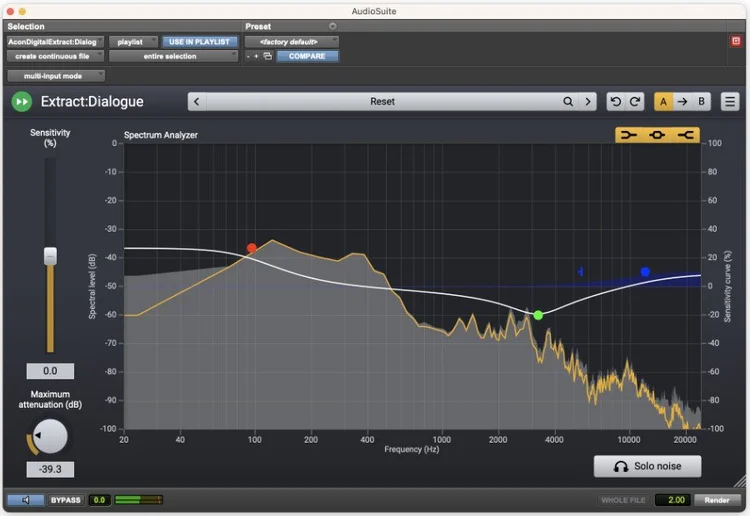The height and width of the screenshot is (516, 750).
Task: Click the Frequency (Hz) axis label
Action: [x=411, y=449]
